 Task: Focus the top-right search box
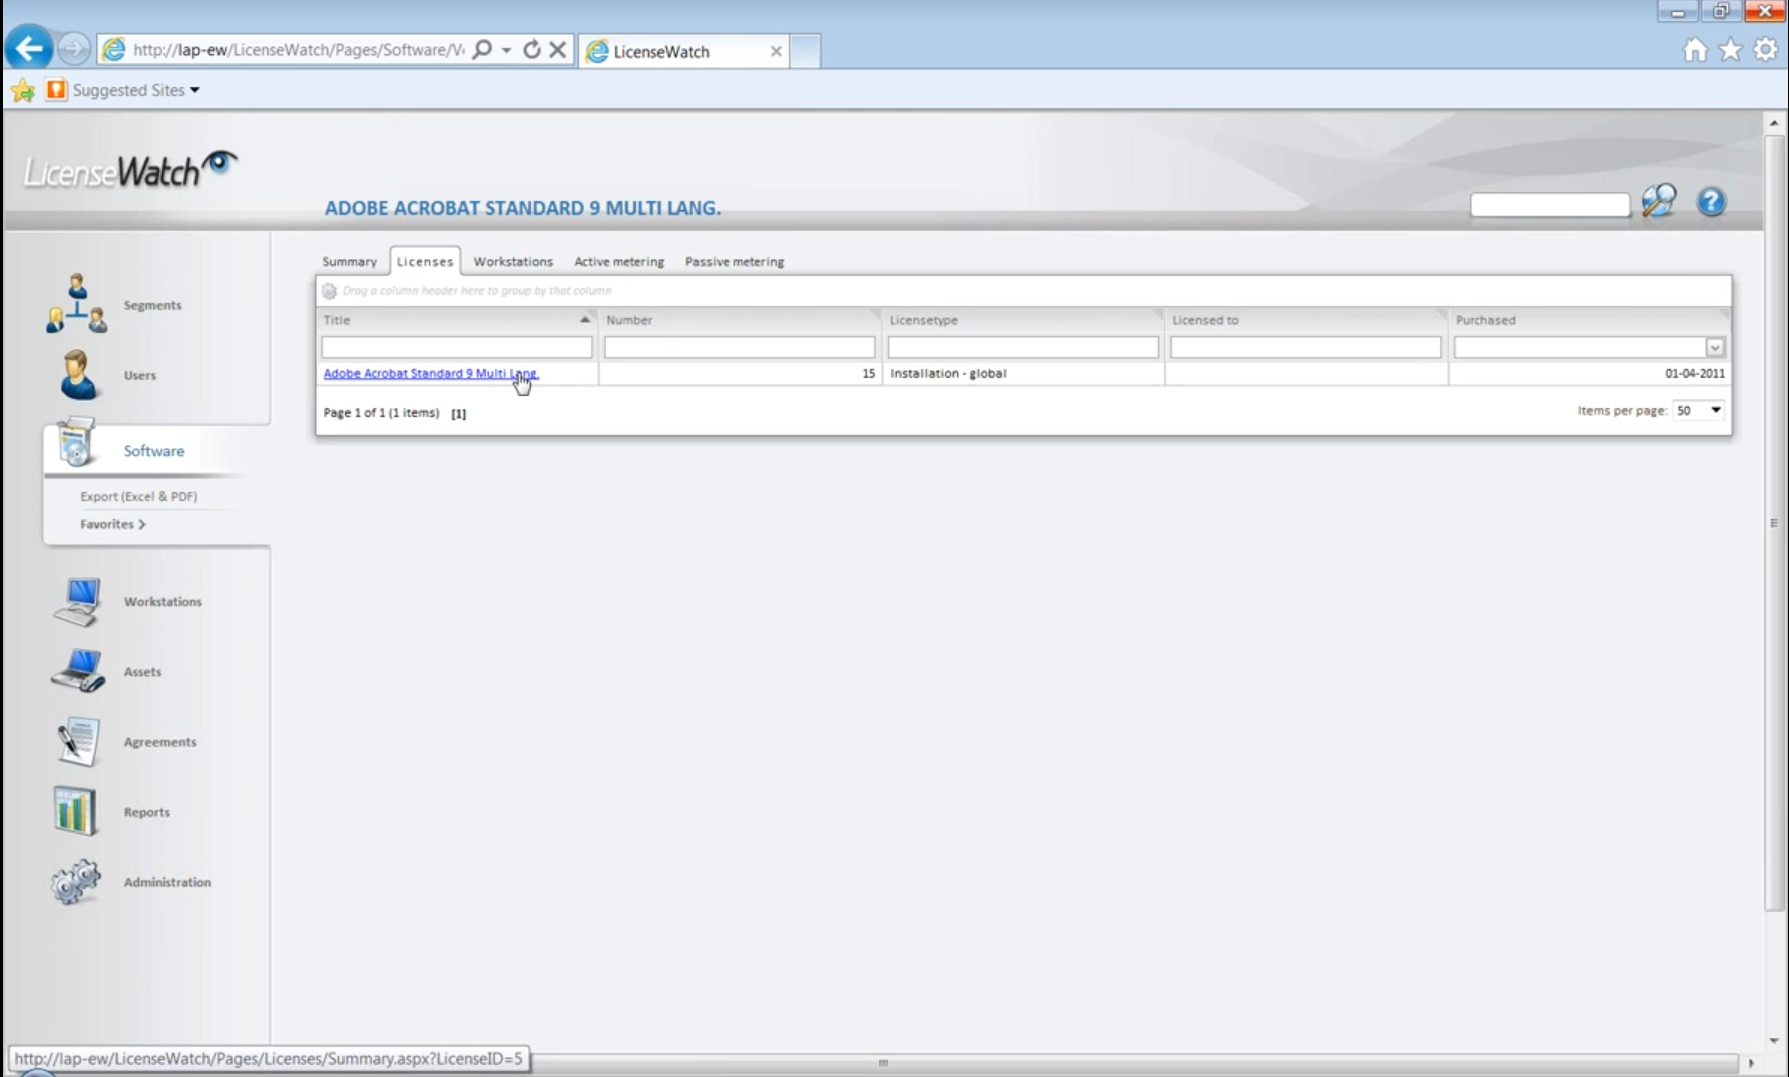(1550, 204)
